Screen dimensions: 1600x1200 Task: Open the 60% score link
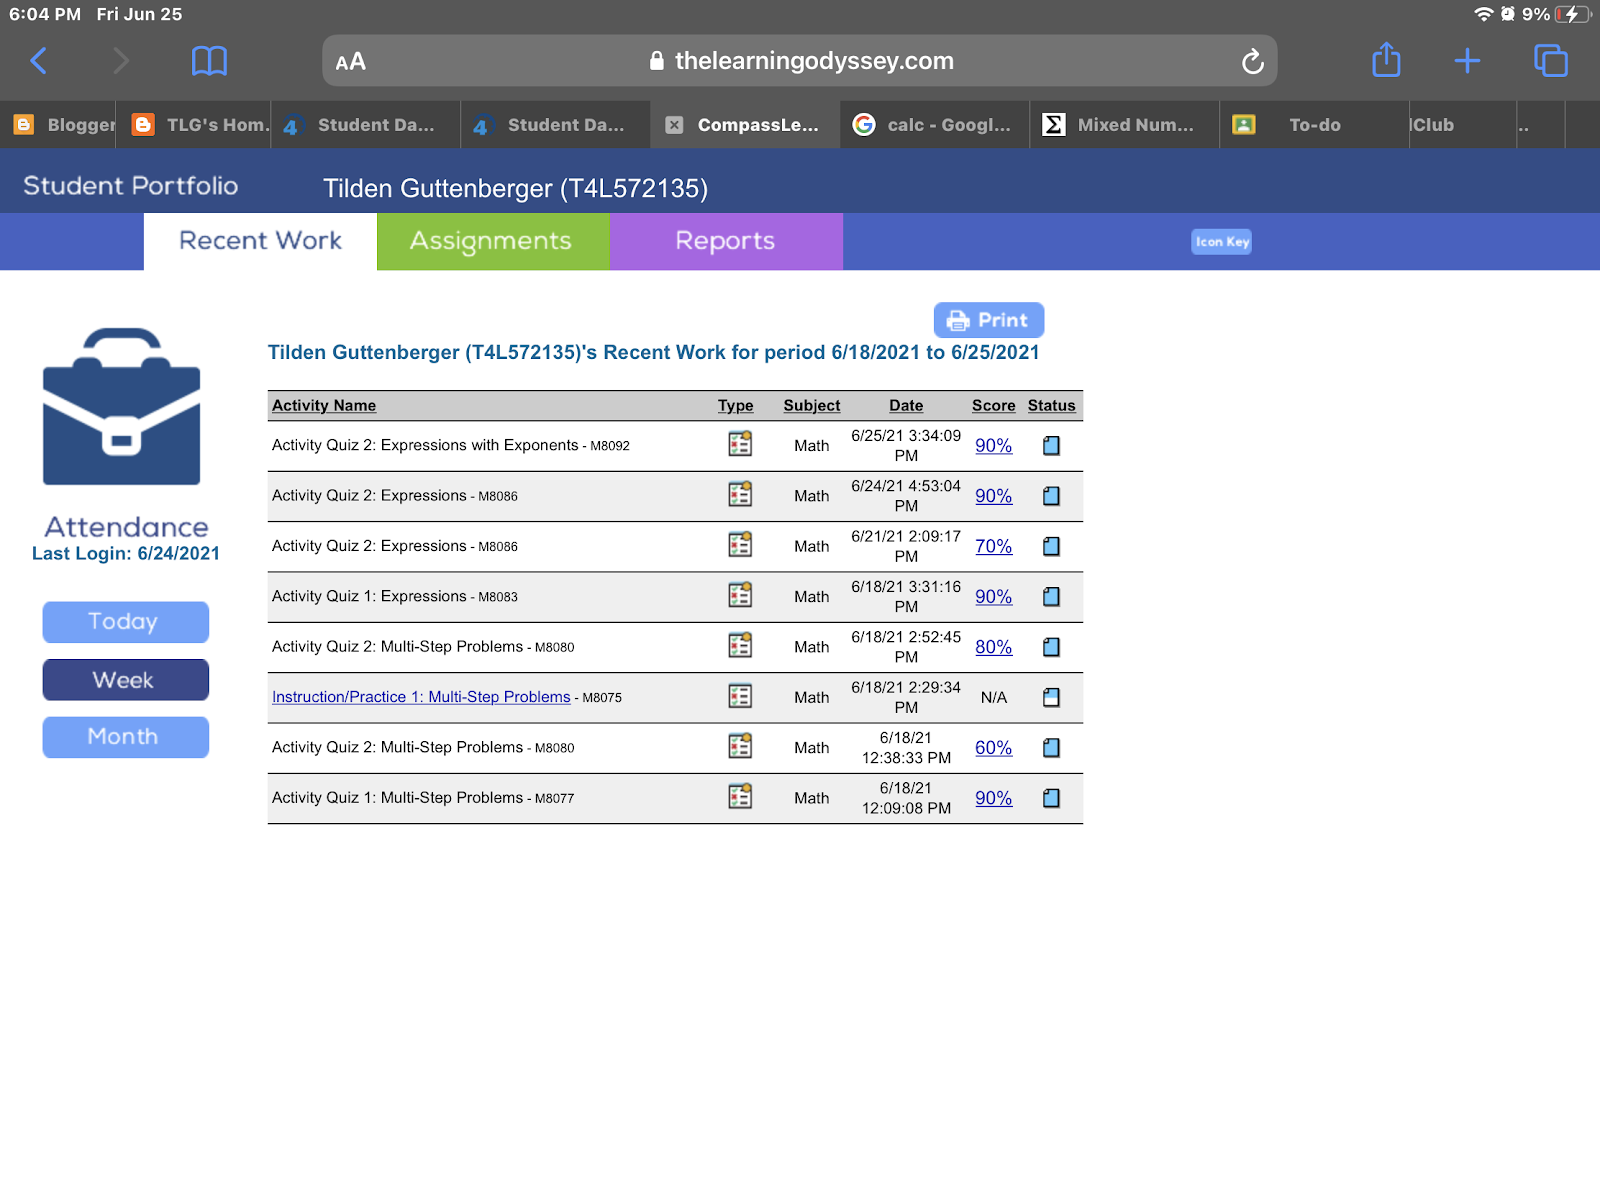[x=994, y=748]
